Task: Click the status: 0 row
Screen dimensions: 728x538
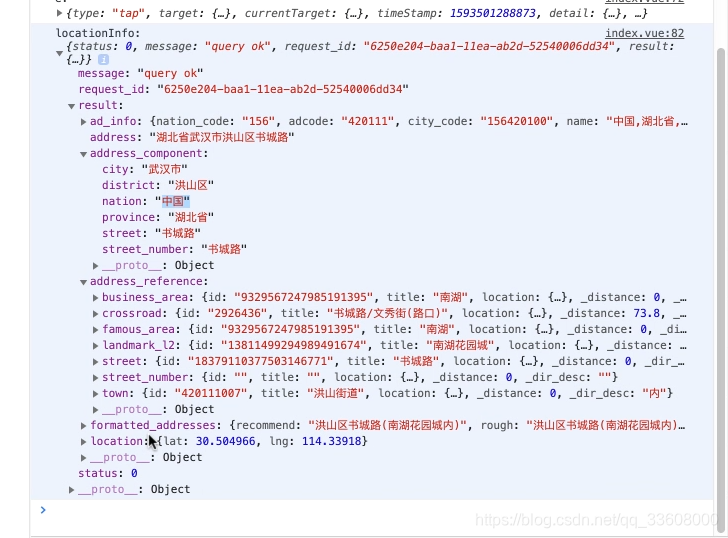Action: (108, 473)
